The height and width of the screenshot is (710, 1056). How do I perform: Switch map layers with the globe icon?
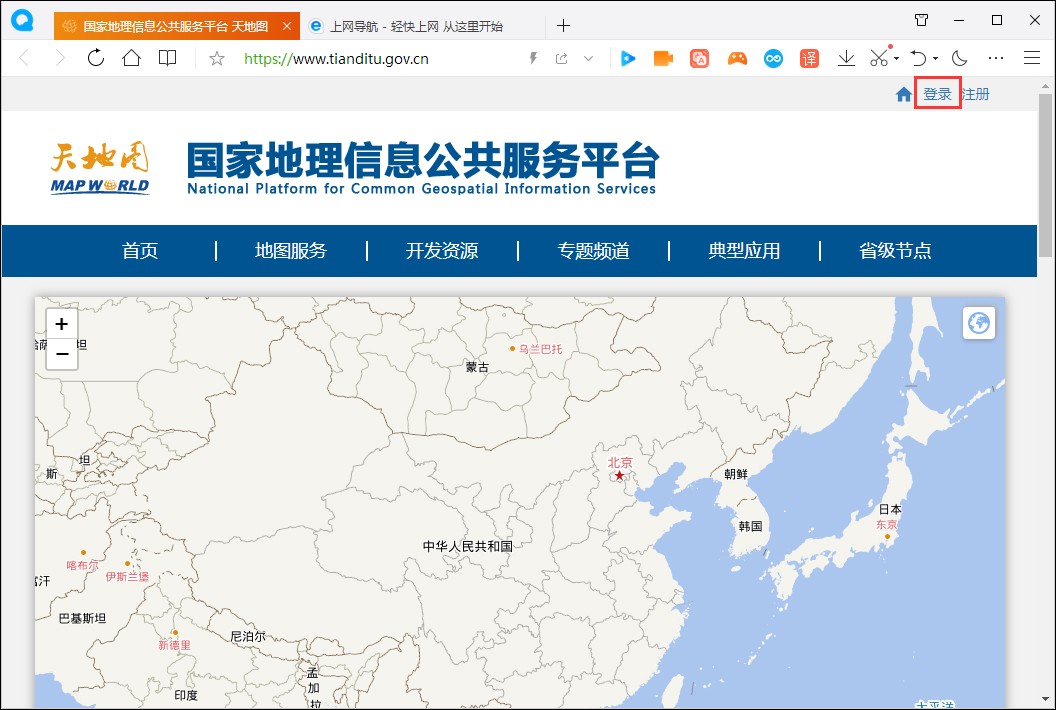pos(979,322)
